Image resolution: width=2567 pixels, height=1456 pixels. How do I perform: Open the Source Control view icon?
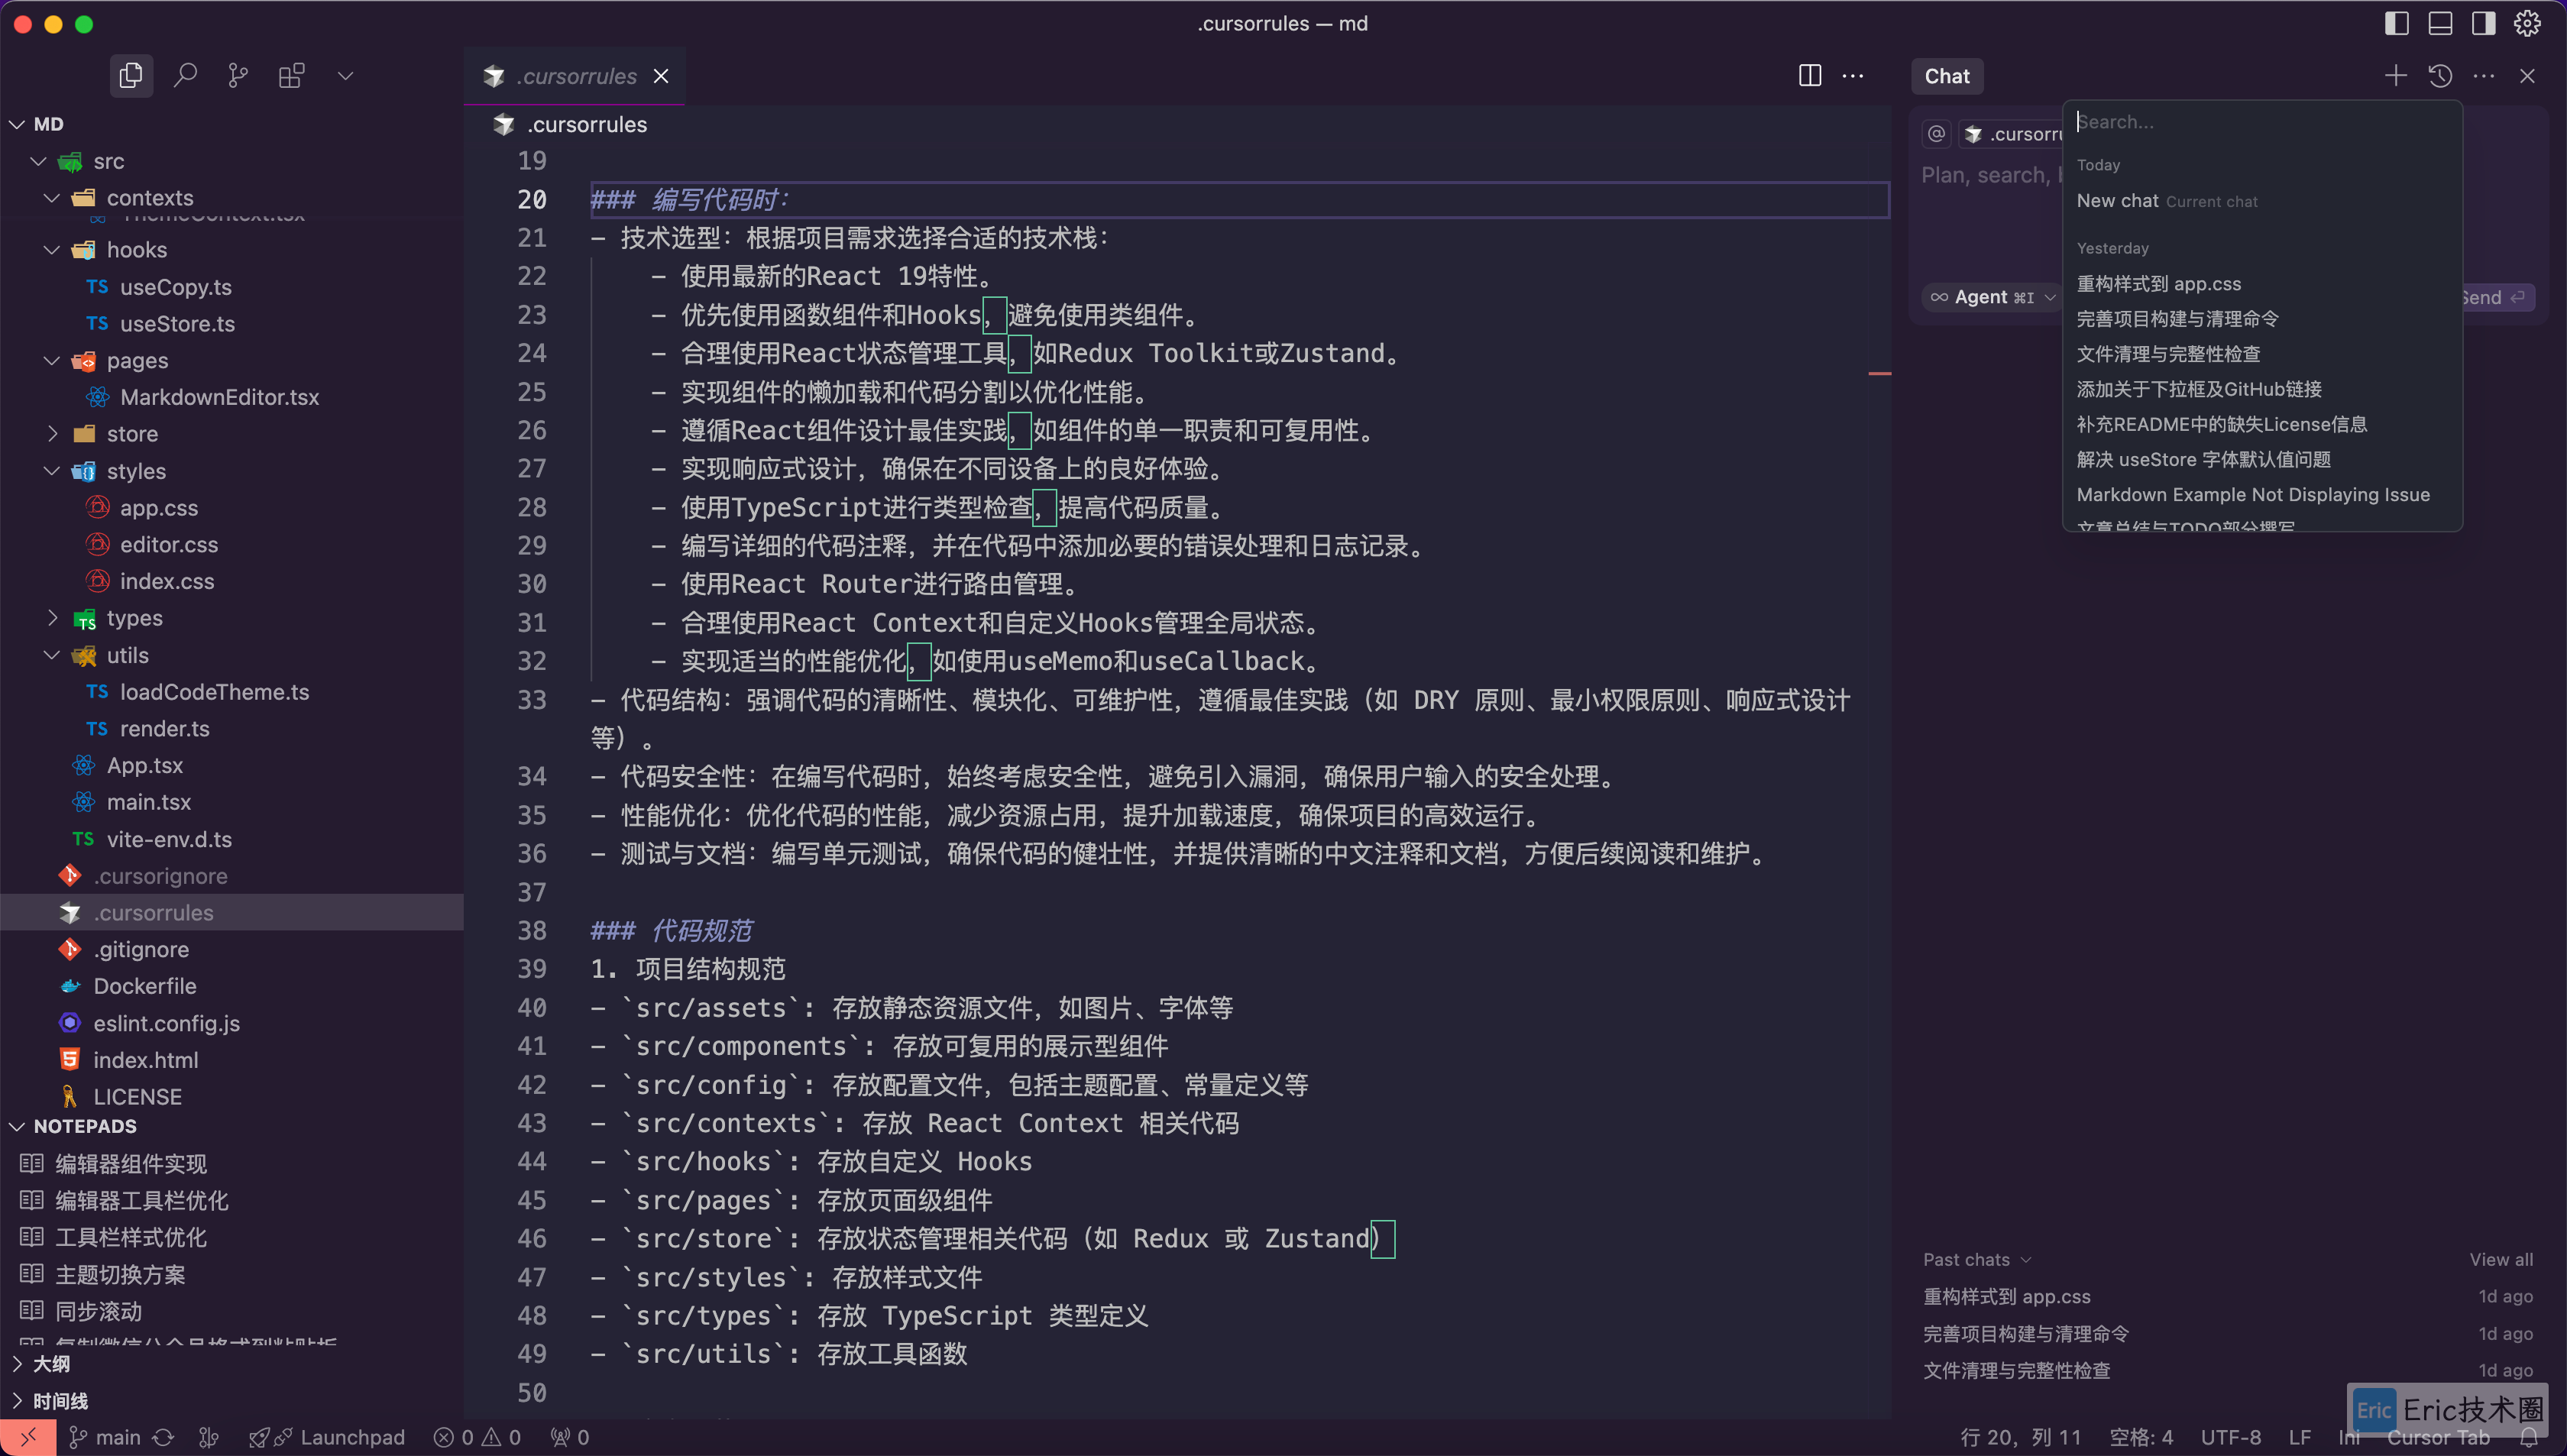coord(238,76)
